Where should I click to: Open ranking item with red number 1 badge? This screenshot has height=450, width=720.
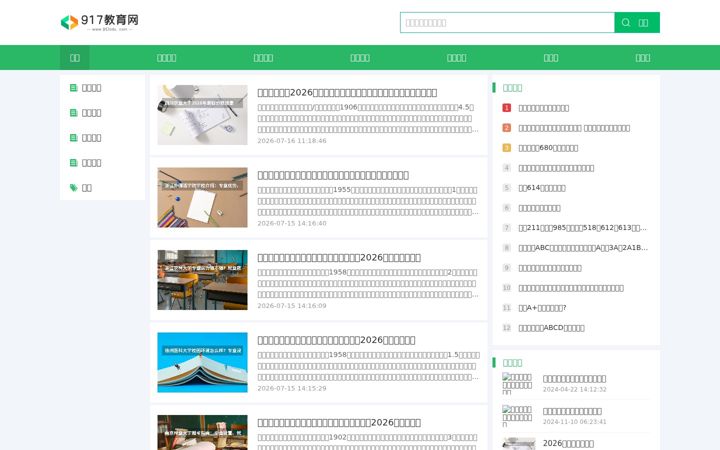click(x=543, y=108)
